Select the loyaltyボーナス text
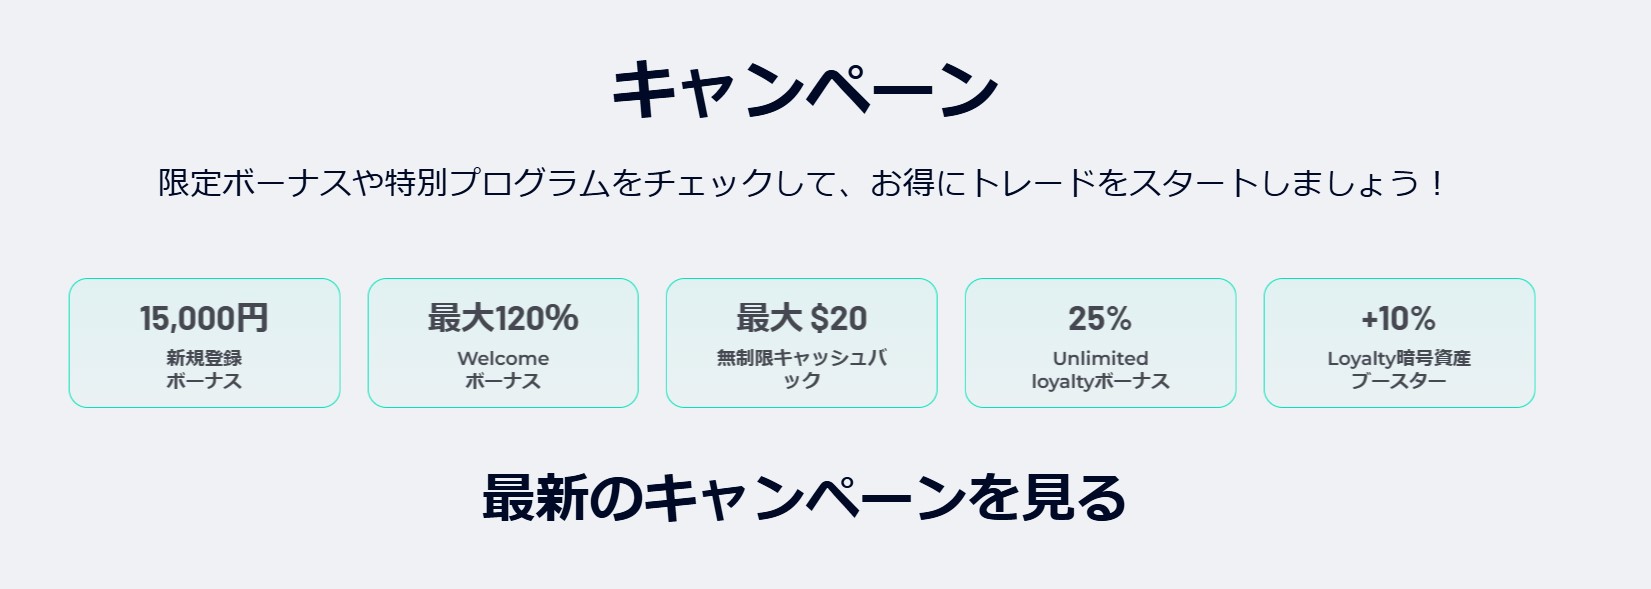The height and width of the screenshot is (589, 1651). click(1100, 381)
